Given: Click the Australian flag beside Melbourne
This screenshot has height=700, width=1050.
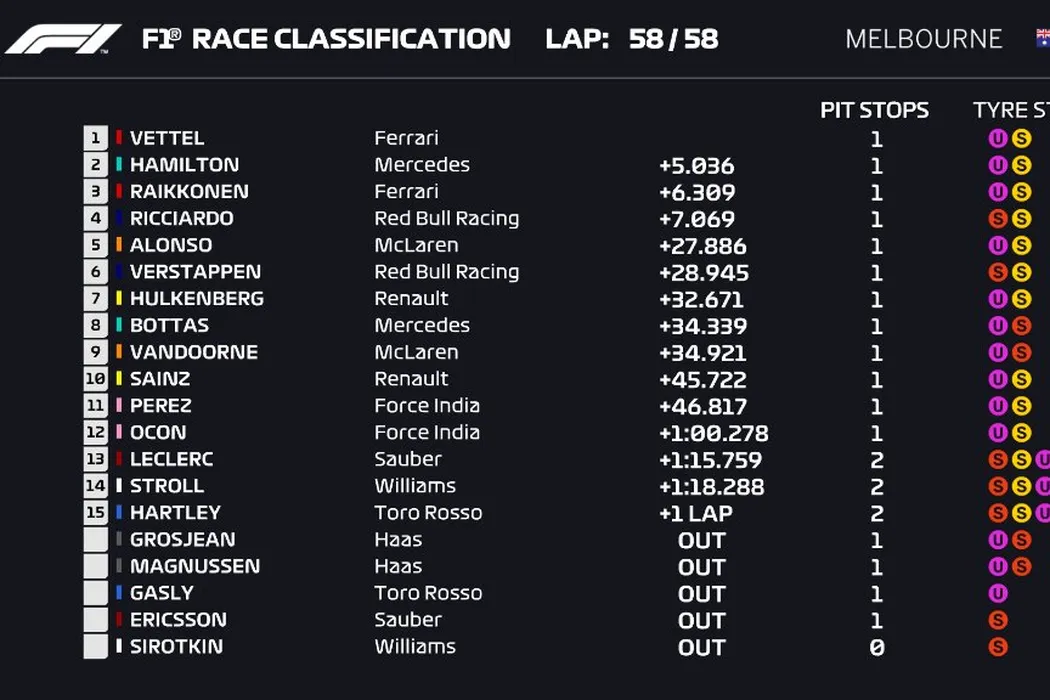Looking at the screenshot, I should coord(1042,39).
